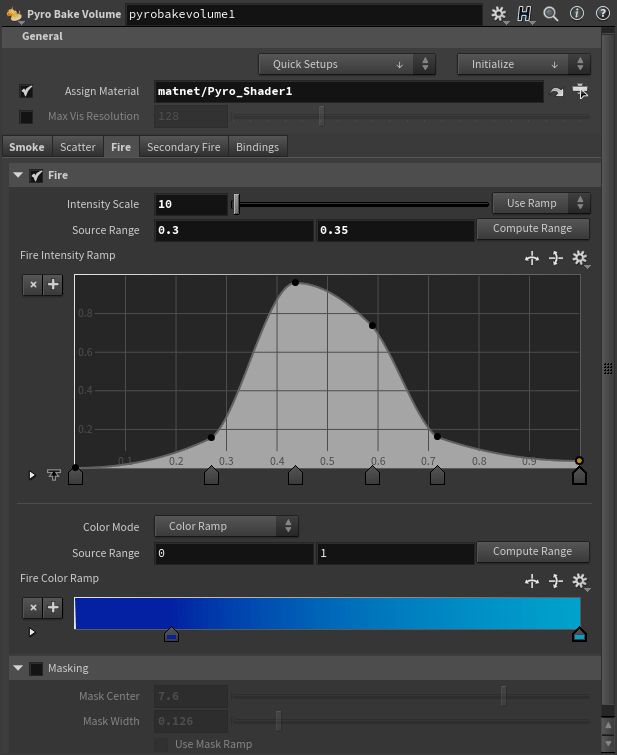This screenshot has width=617, height=755.
Task: Switch to the Smoke tab
Action: point(27,147)
